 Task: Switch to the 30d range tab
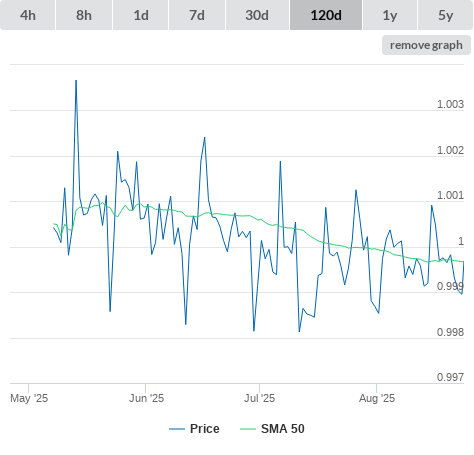(x=257, y=15)
